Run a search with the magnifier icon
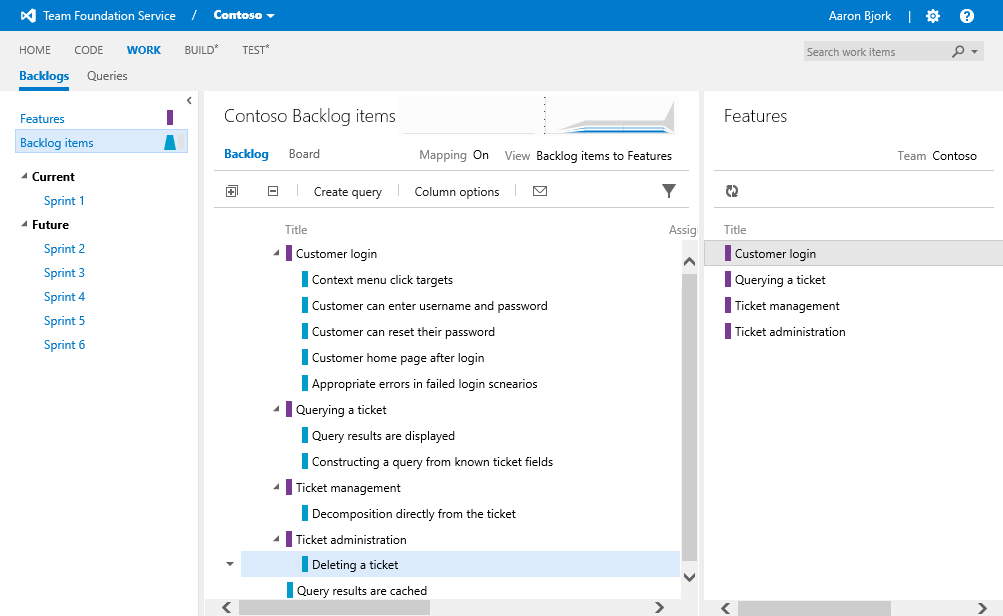 coord(956,50)
